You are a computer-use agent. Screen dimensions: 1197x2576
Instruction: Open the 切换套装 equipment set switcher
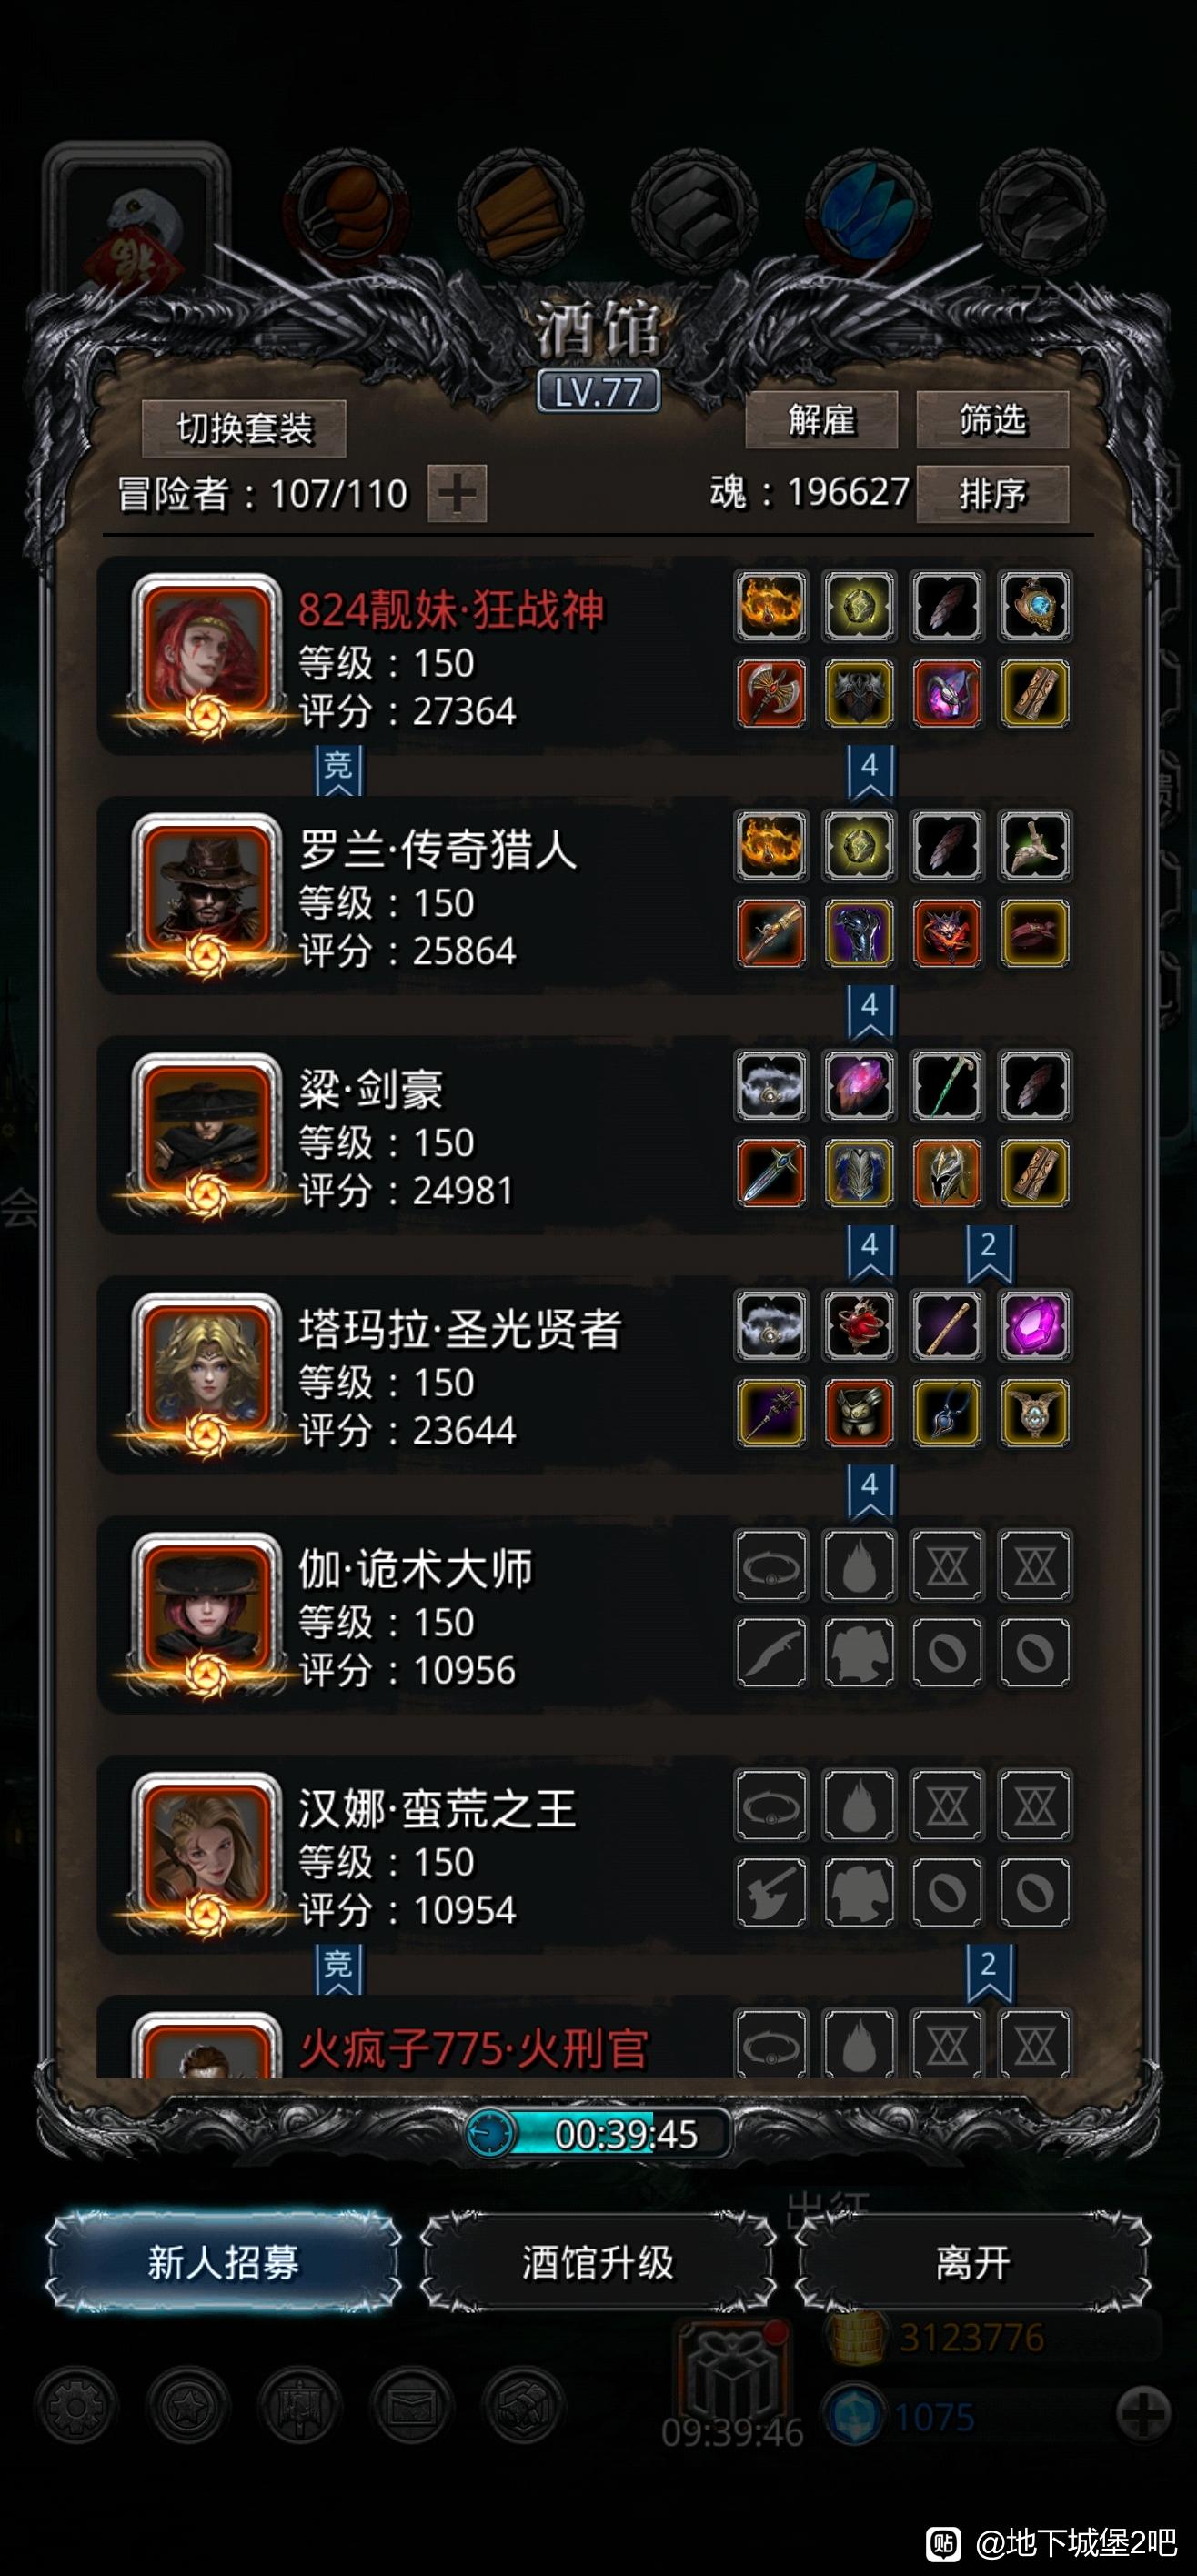244,428
